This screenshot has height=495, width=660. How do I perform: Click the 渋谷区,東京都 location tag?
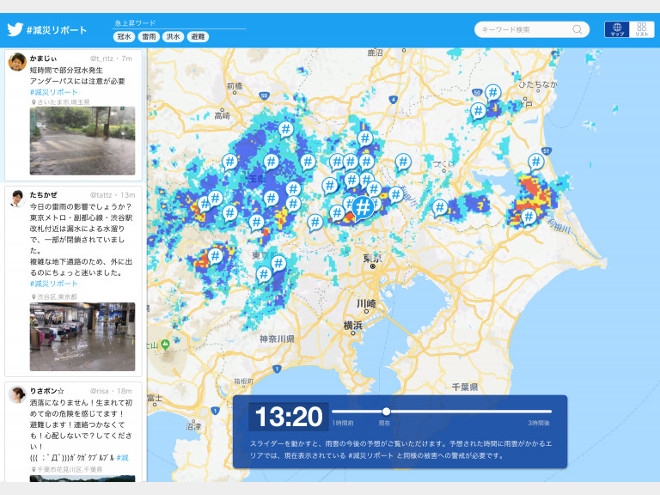[x=59, y=297]
